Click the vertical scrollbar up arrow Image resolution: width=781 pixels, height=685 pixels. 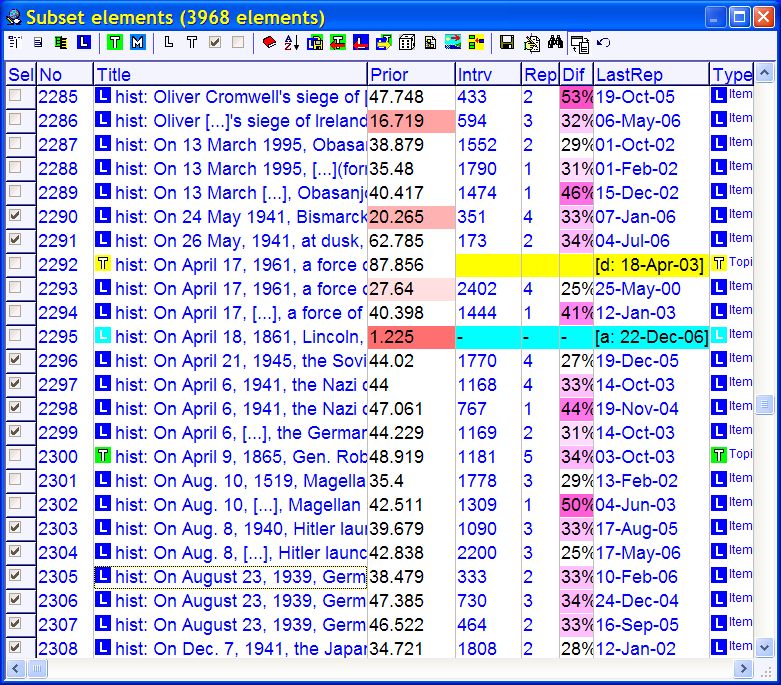point(765,73)
